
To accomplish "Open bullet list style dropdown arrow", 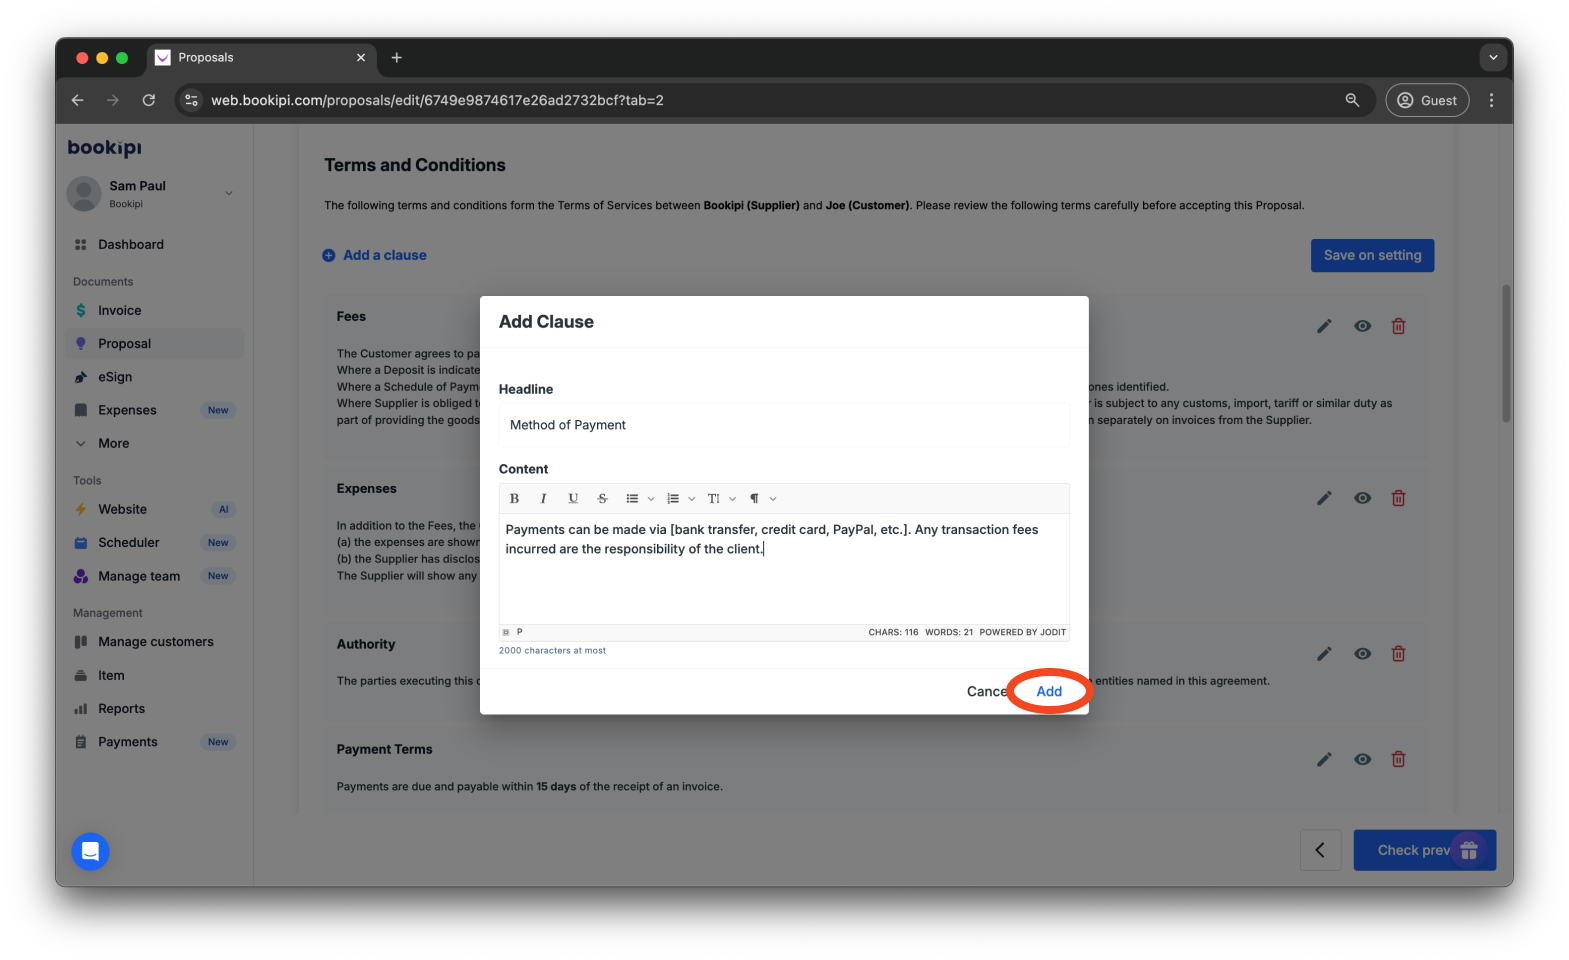I will click(x=651, y=499).
